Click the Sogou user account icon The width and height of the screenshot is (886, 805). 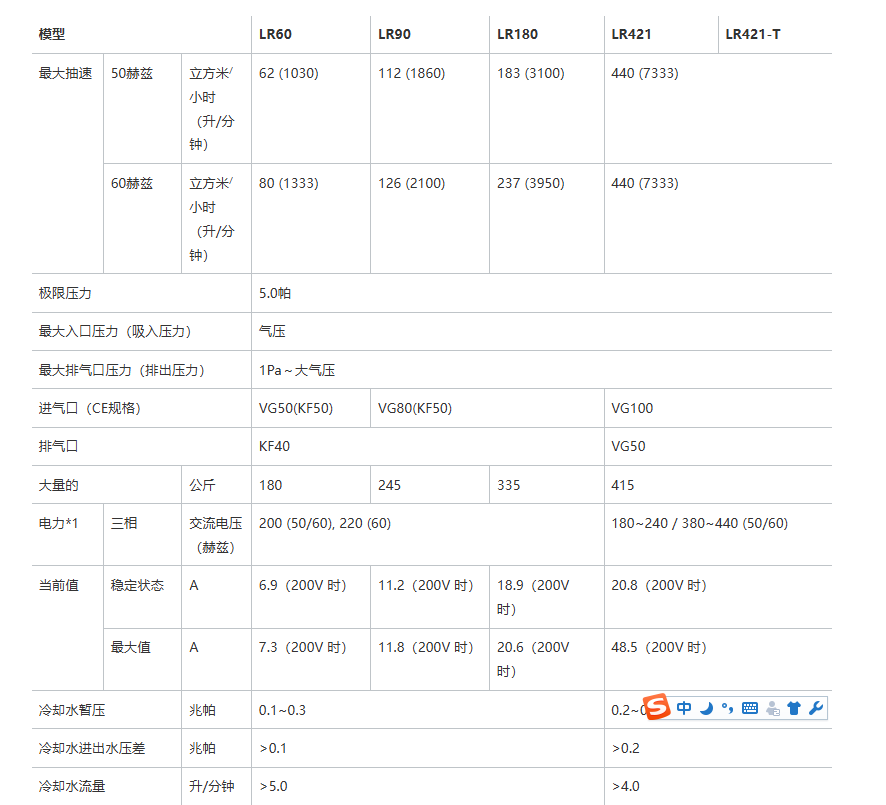pos(772,708)
